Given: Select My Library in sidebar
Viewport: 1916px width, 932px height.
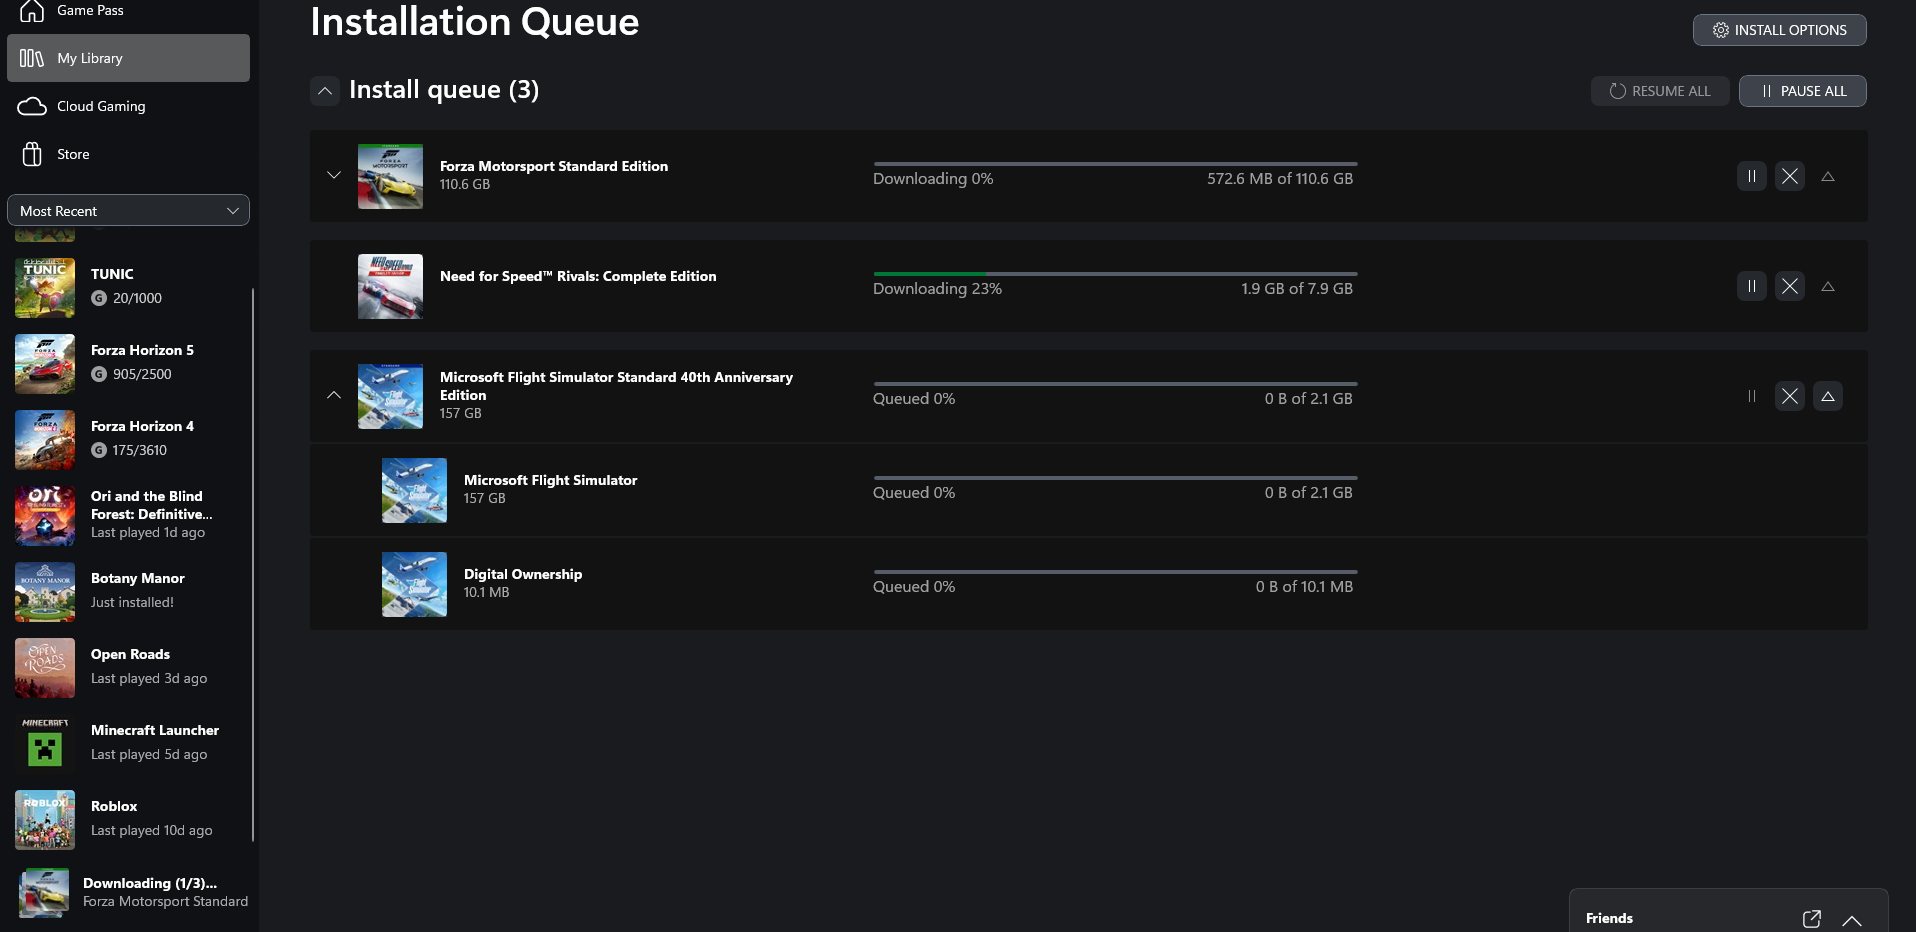Looking at the screenshot, I should 128,58.
